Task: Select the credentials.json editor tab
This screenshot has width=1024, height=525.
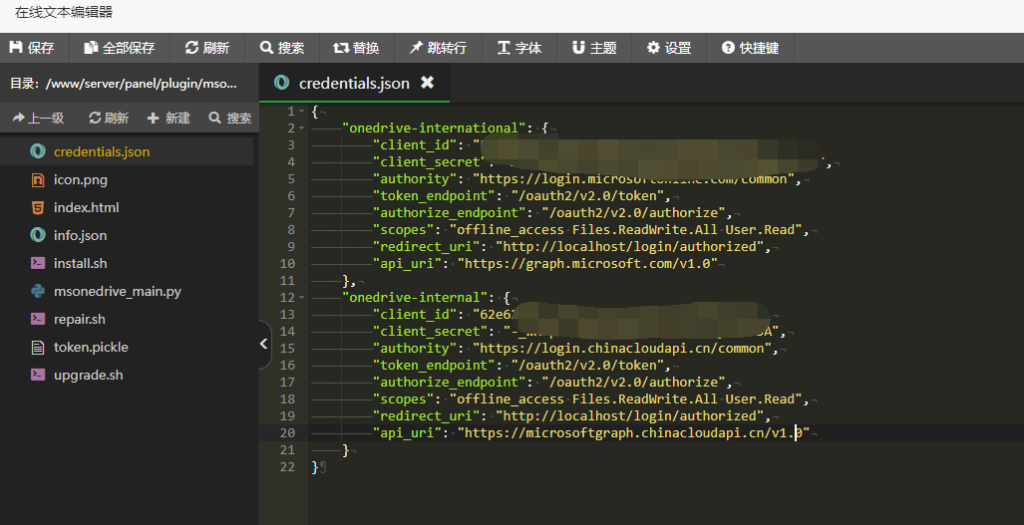Action: [353, 83]
